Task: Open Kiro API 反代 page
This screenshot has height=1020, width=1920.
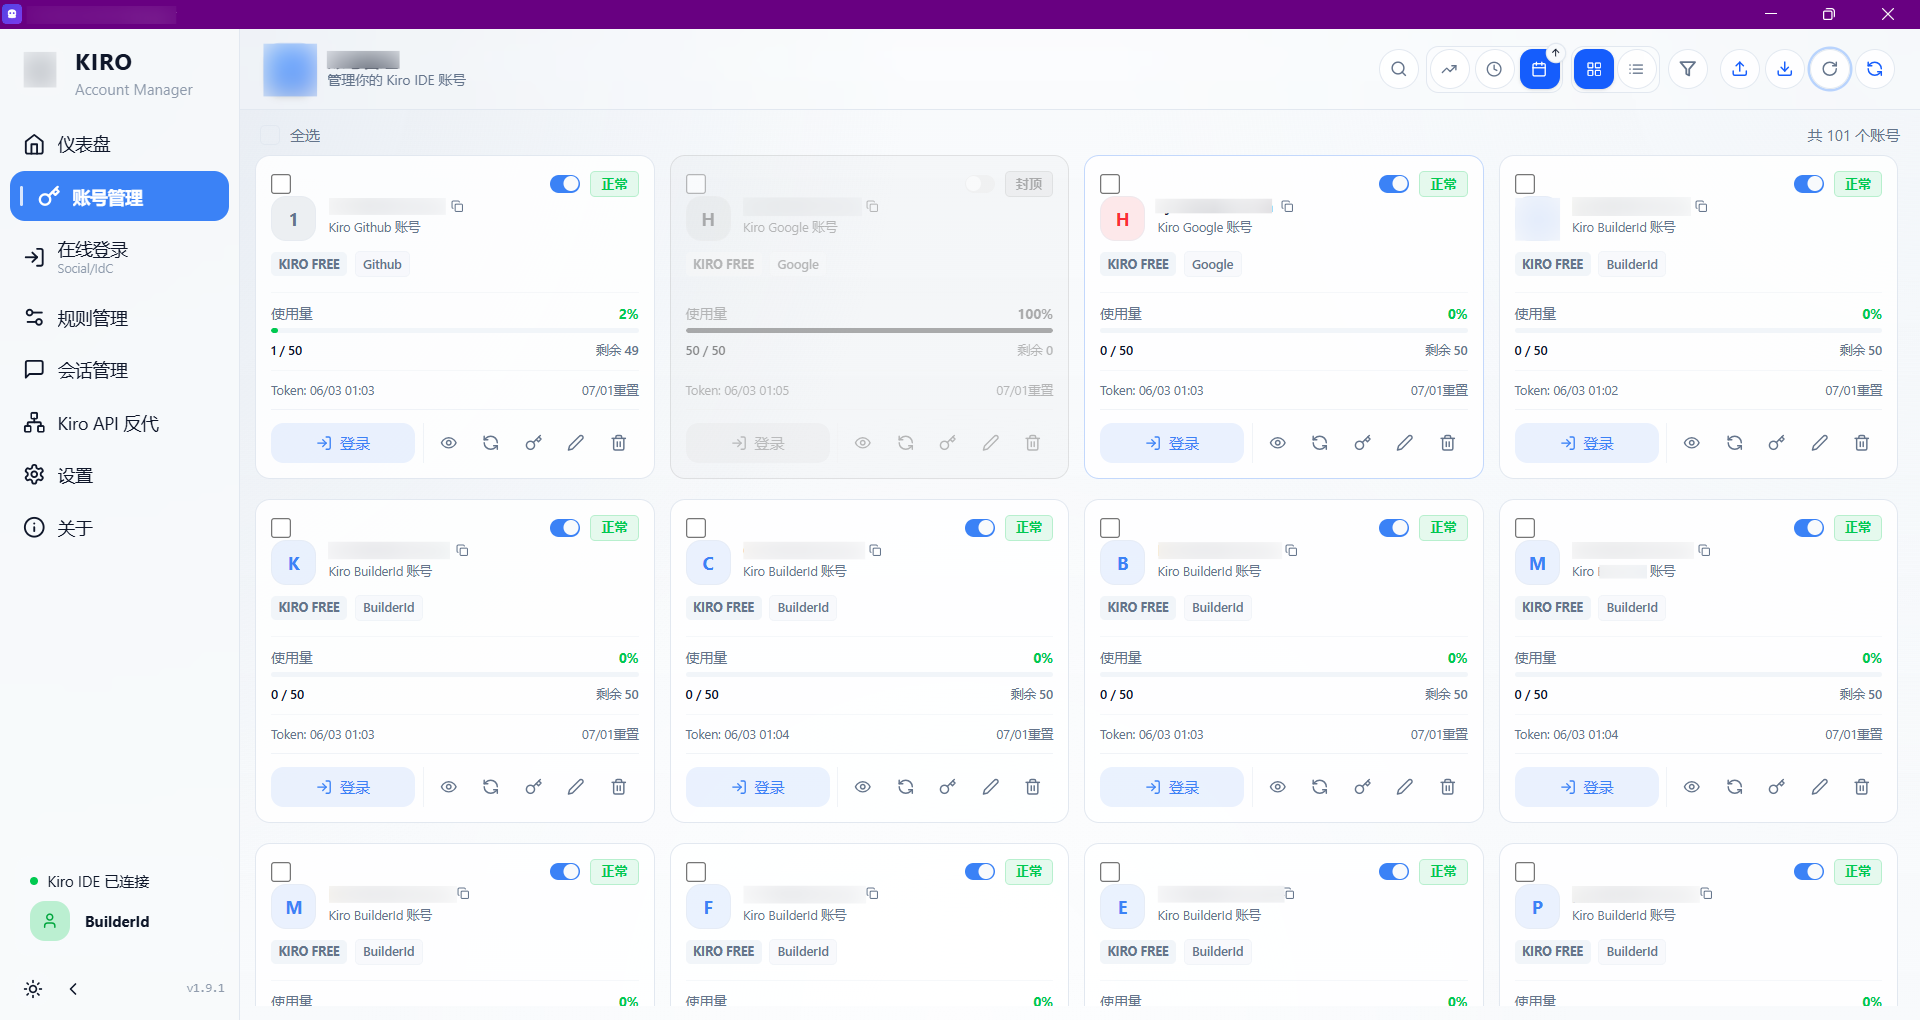Action: [119, 423]
